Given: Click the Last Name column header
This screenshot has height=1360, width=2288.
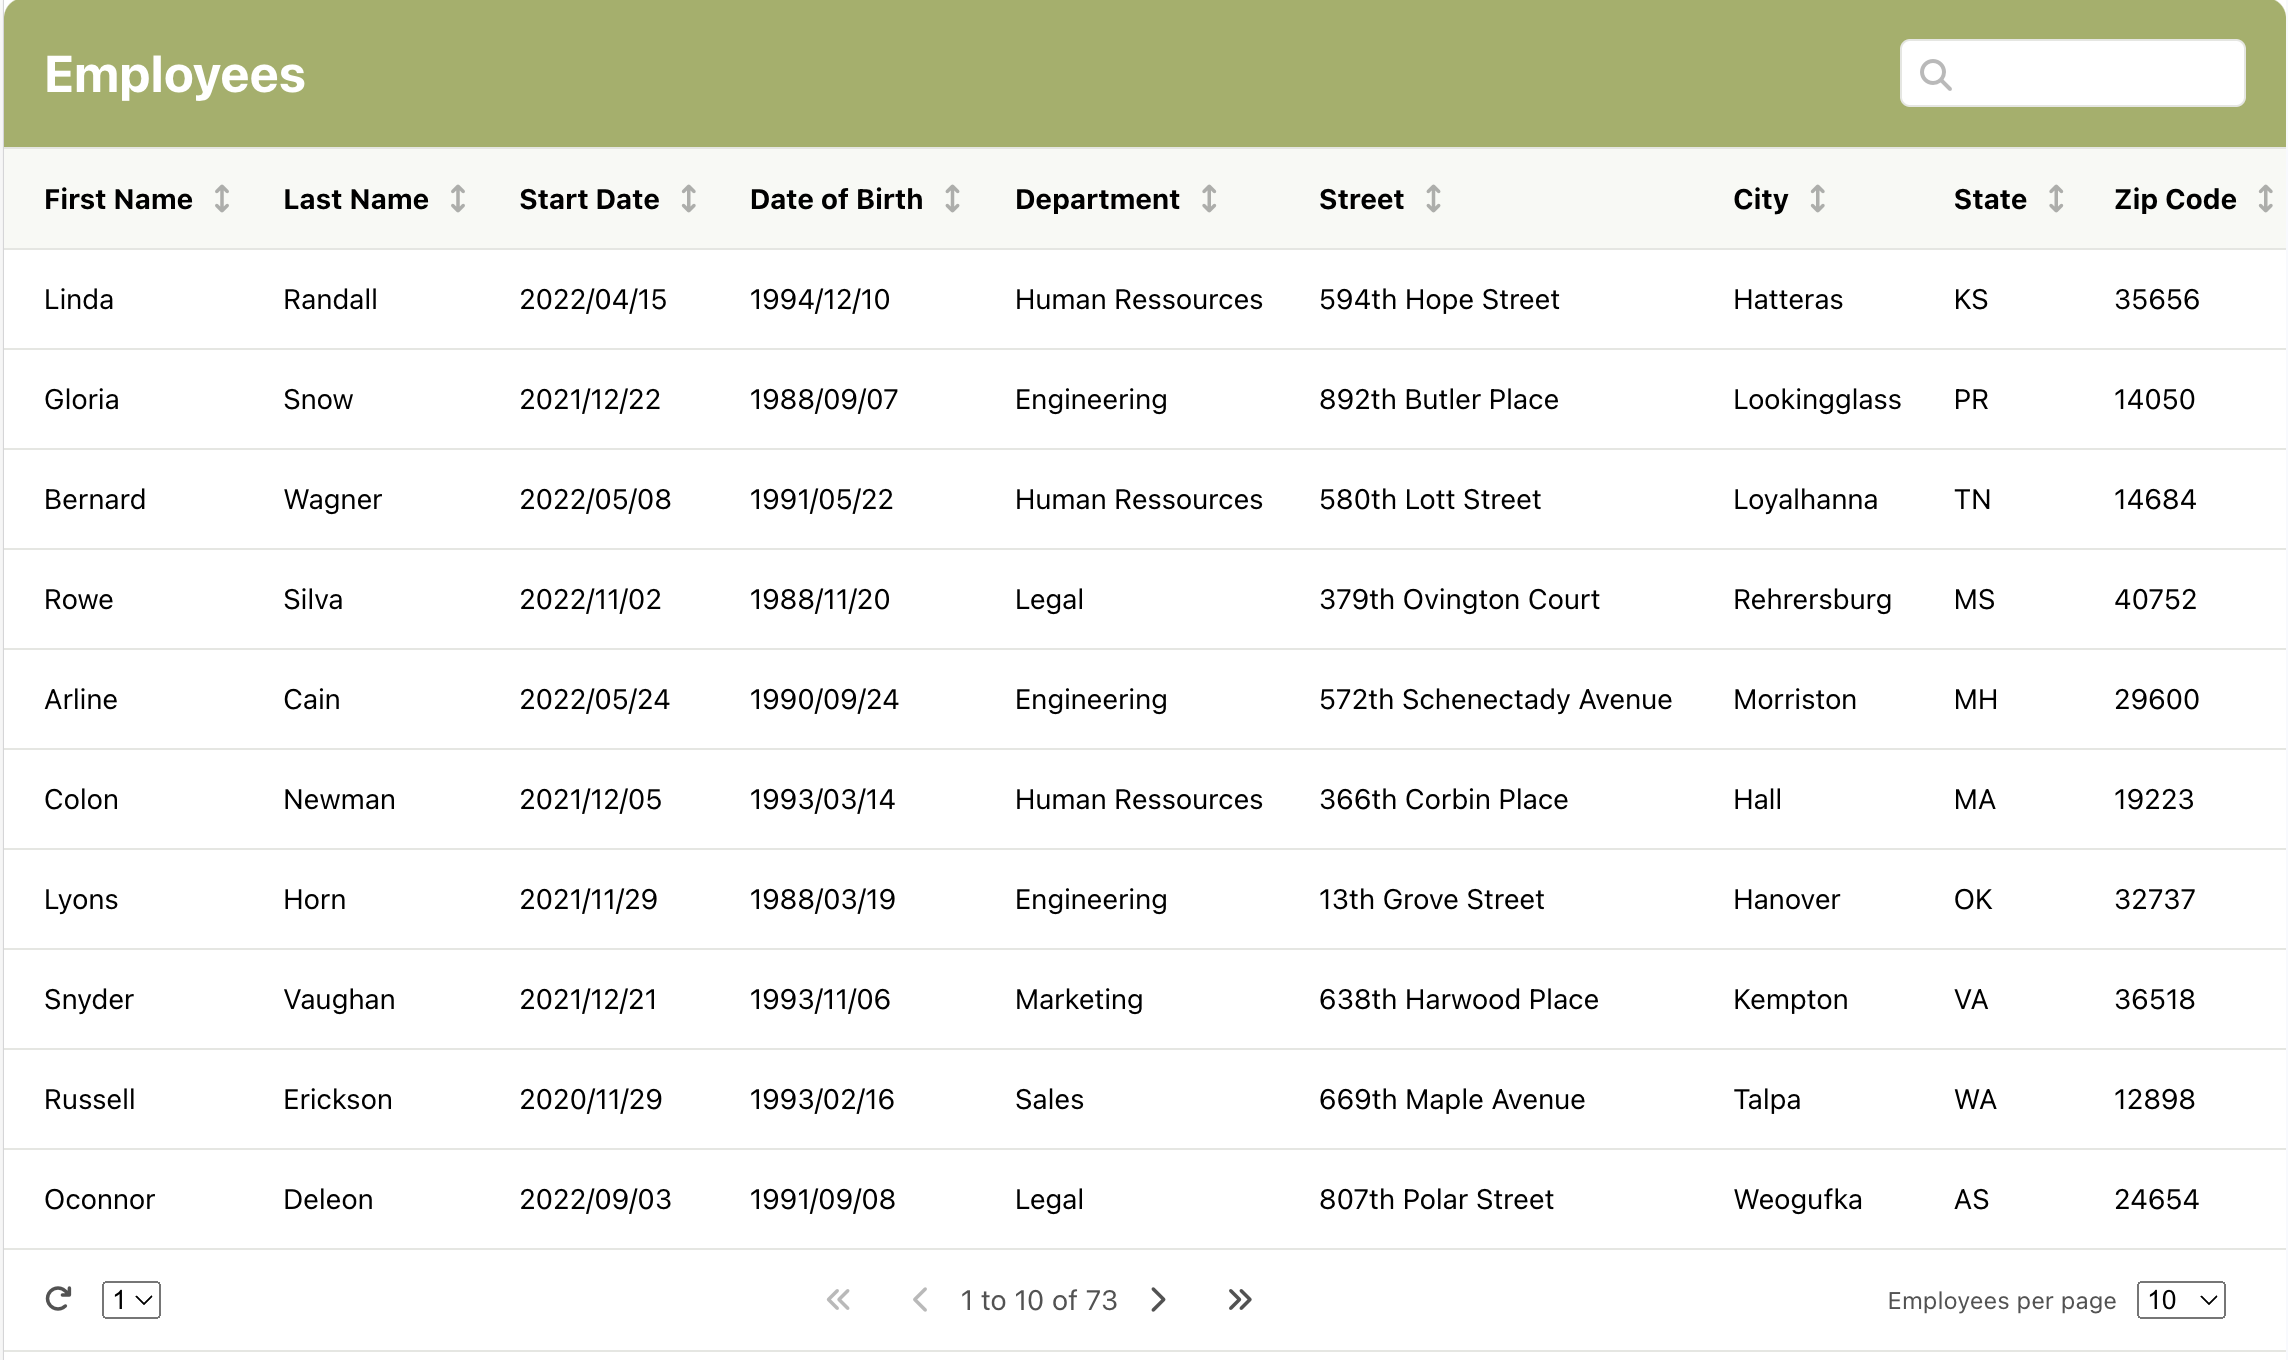Looking at the screenshot, I should 355,199.
